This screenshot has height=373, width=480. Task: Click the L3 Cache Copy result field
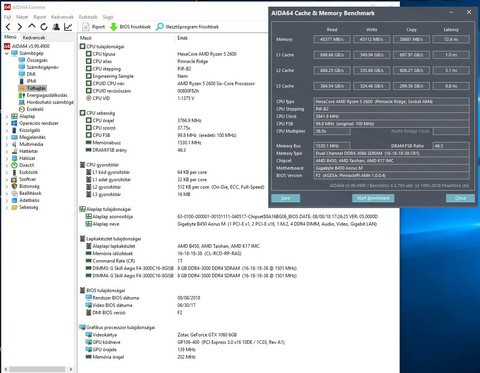coord(411,86)
